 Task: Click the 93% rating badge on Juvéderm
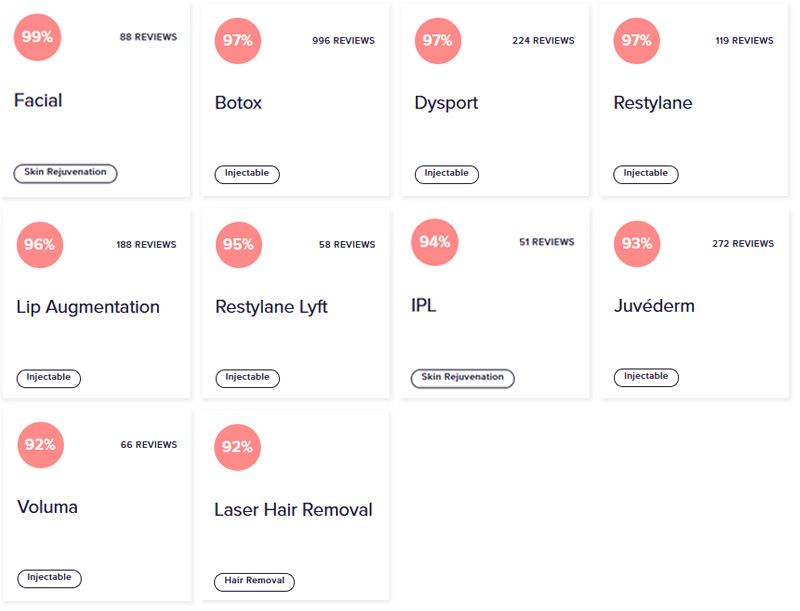click(637, 244)
